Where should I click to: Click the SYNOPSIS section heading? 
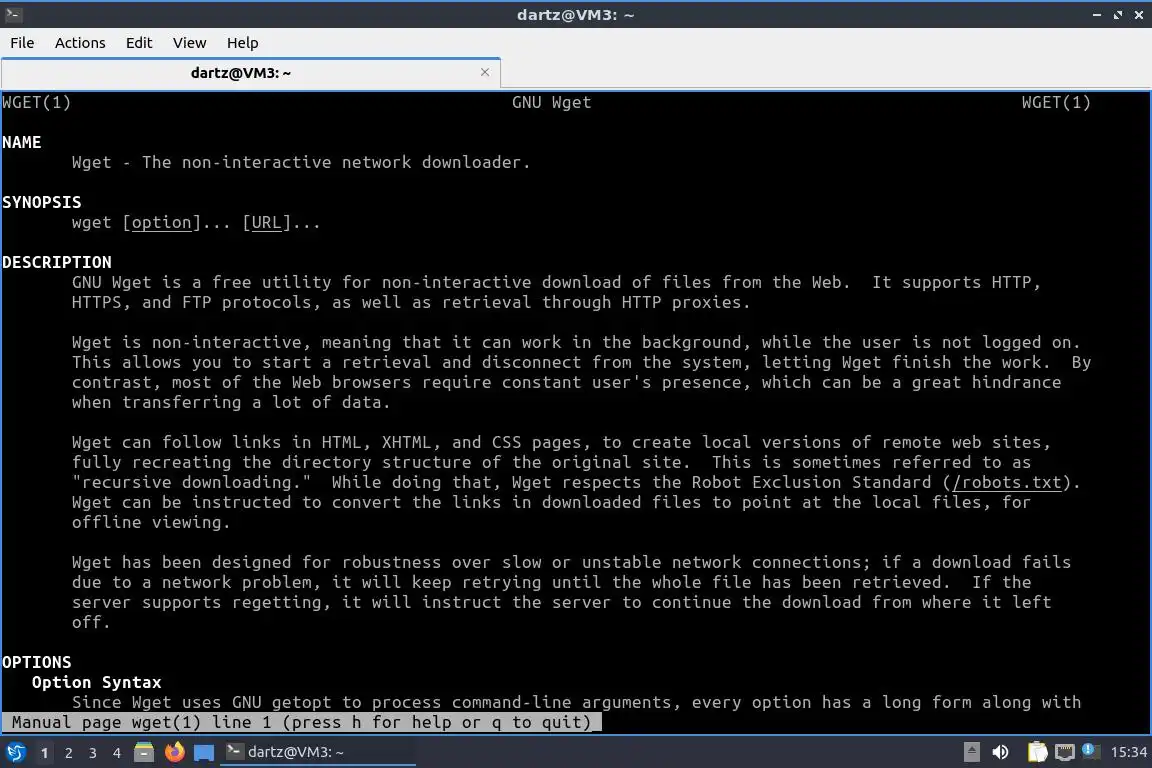[x=42, y=202]
